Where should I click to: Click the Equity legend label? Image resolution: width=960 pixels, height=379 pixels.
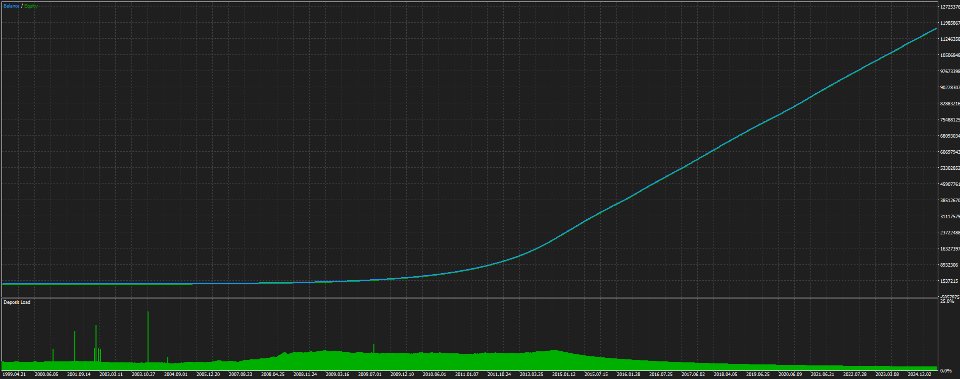[30, 6]
